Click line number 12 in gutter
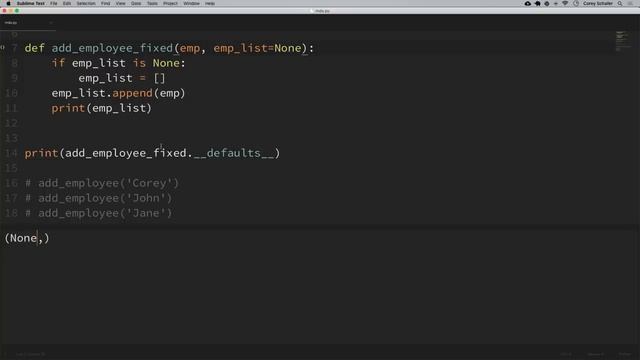The height and width of the screenshot is (360, 640). 11,123
